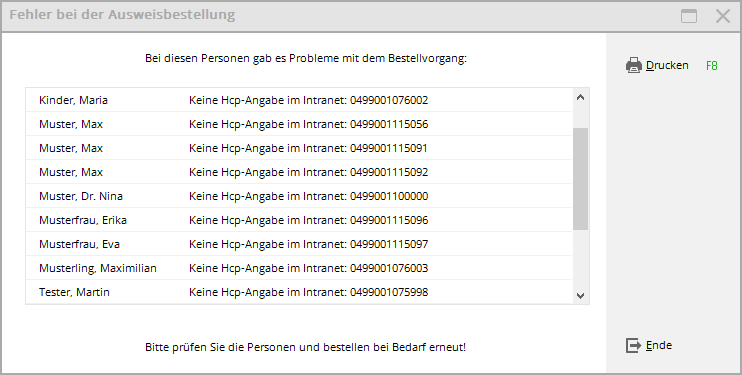Click the maximize window icon in title bar
This screenshot has width=742, height=375.
[689, 16]
